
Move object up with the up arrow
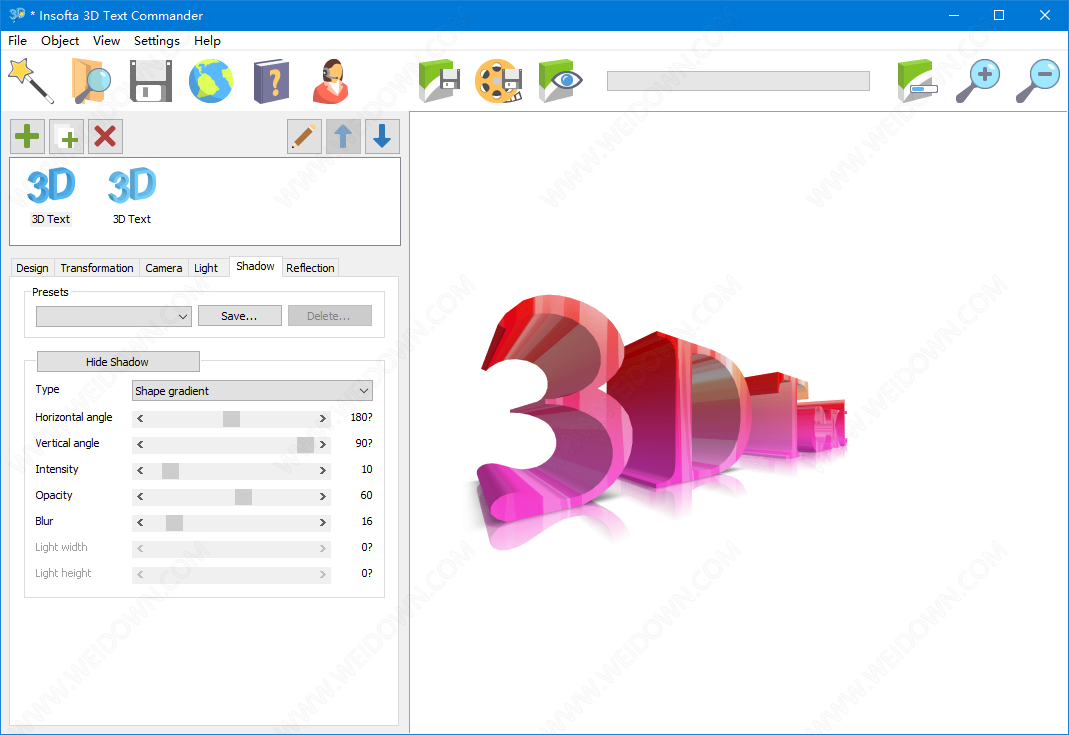[343, 136]
